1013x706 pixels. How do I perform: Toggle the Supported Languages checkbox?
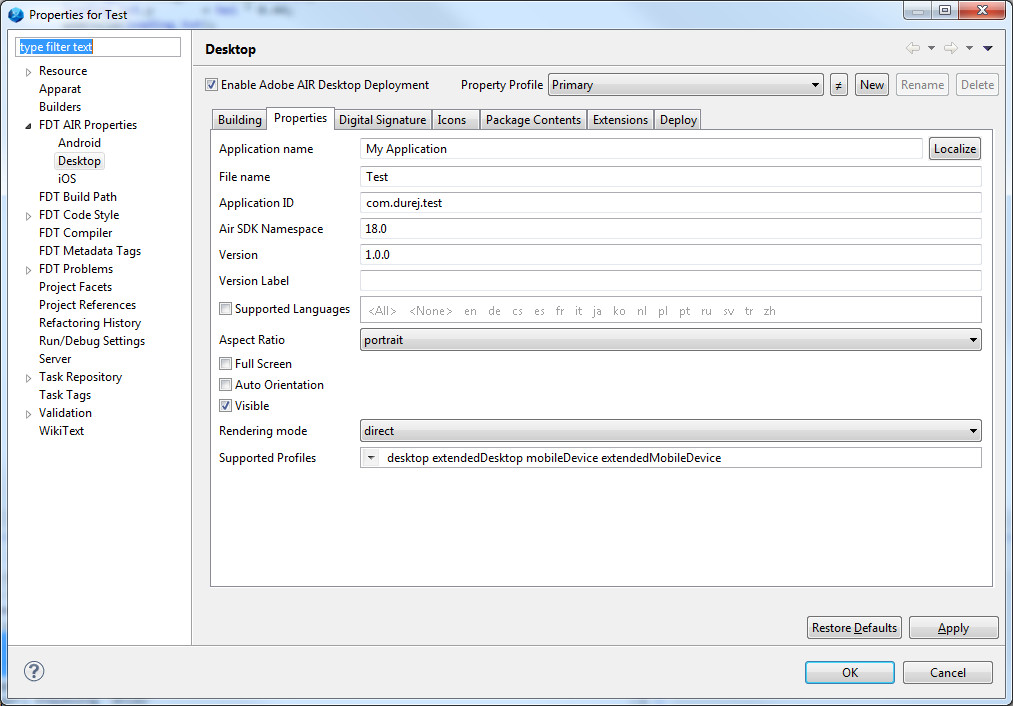[x=225, y=309]
